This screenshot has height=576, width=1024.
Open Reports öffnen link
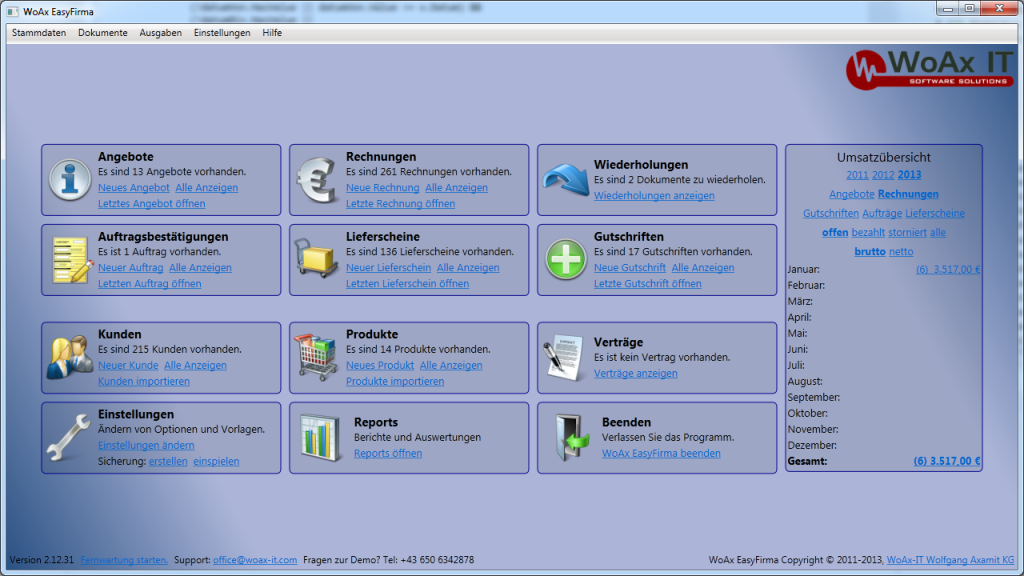pyautogui.click(x=388, y=453)
